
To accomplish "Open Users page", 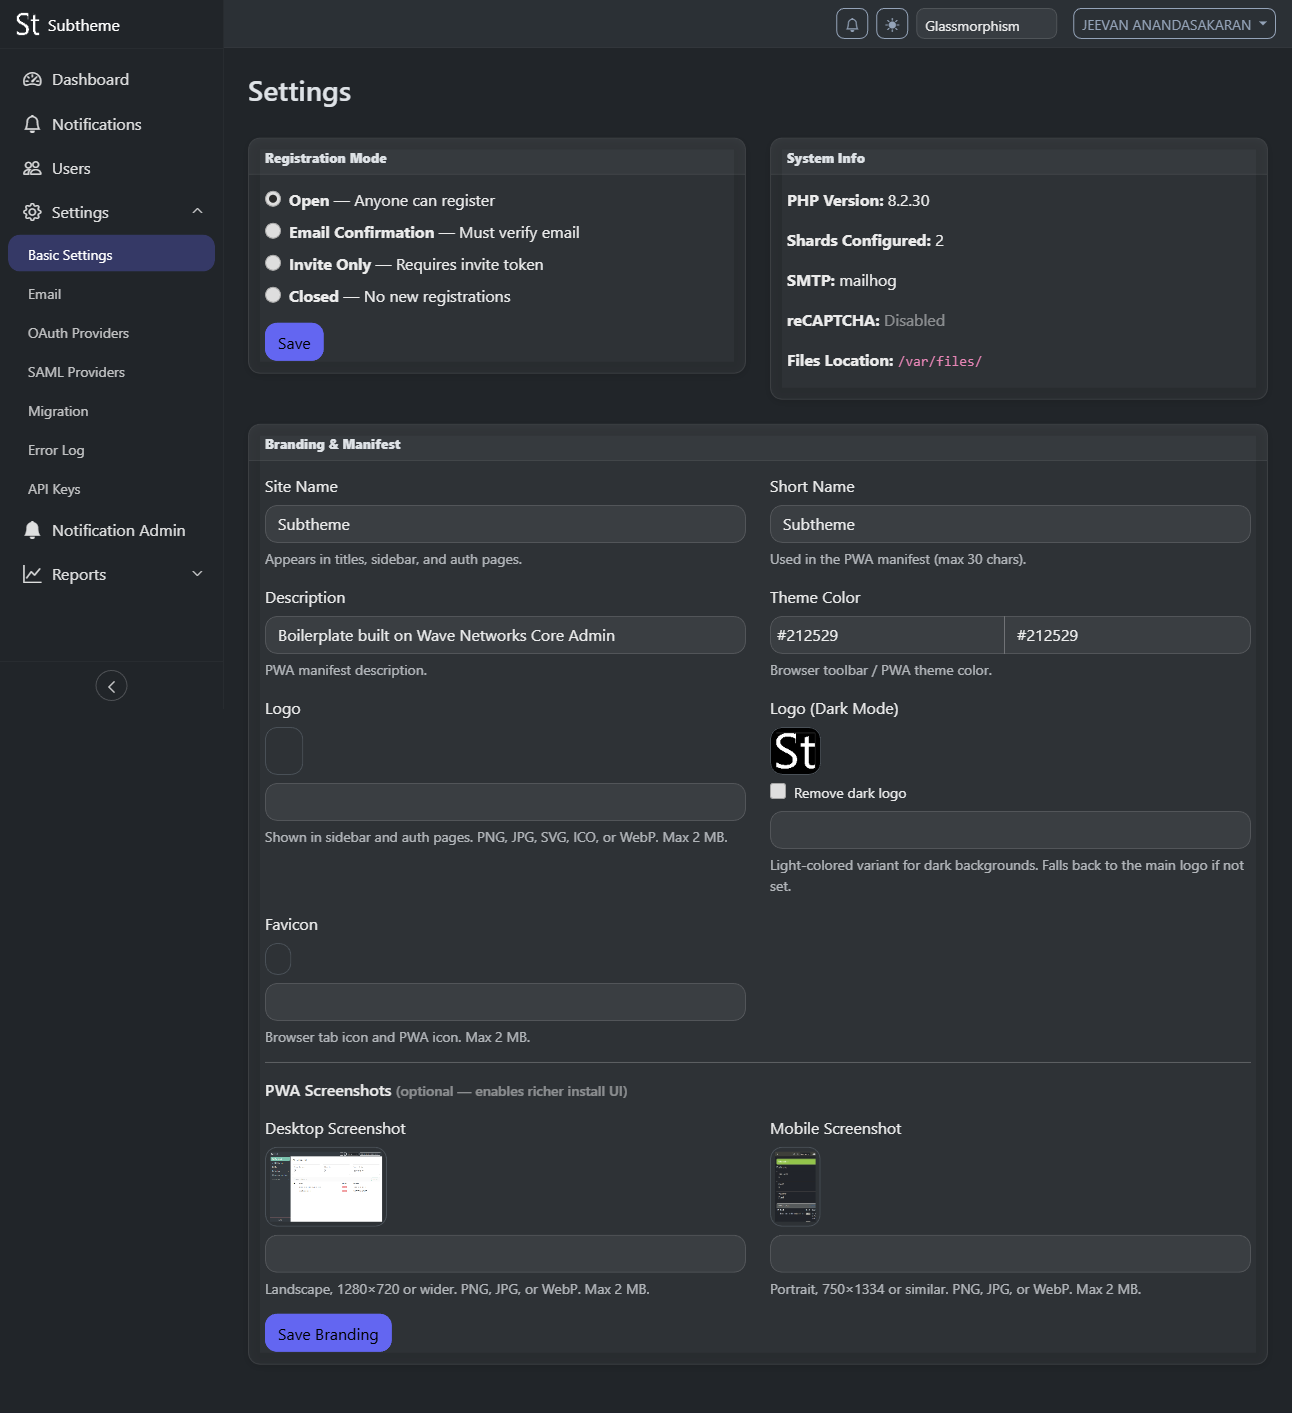I will [111, 168].
